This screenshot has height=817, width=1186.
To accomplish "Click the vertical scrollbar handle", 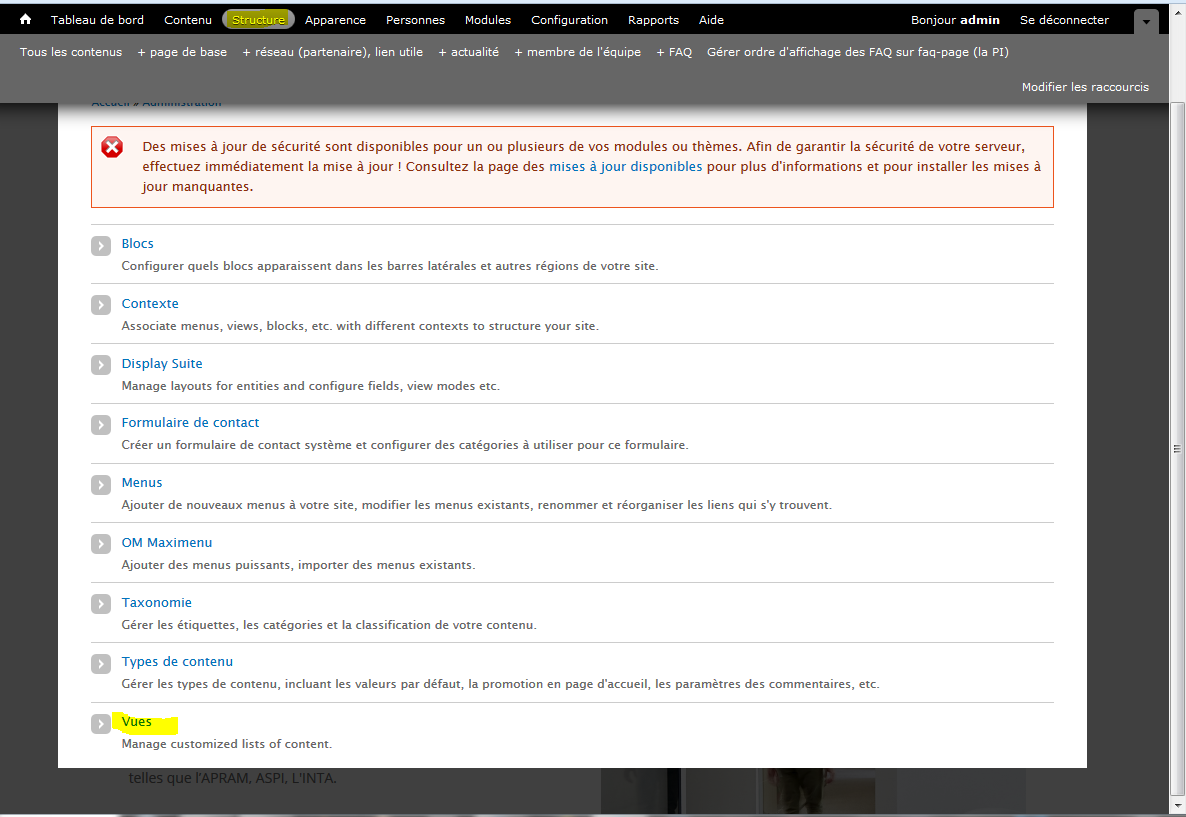I will pyautogui.click(x=1177, y=450).
